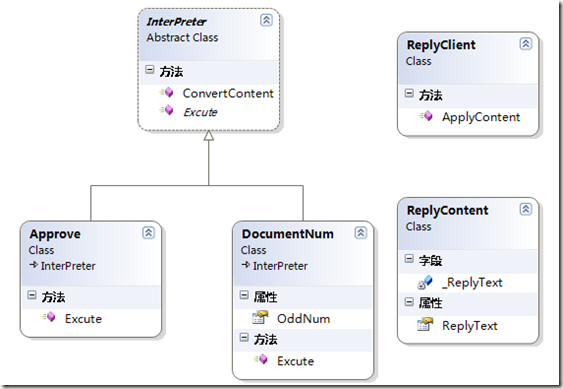Viewport: 563px width, 389px height.
Task: Collapse the 方法 section in InterPreter
Action: pyautogui.click(x=150, y=70)
